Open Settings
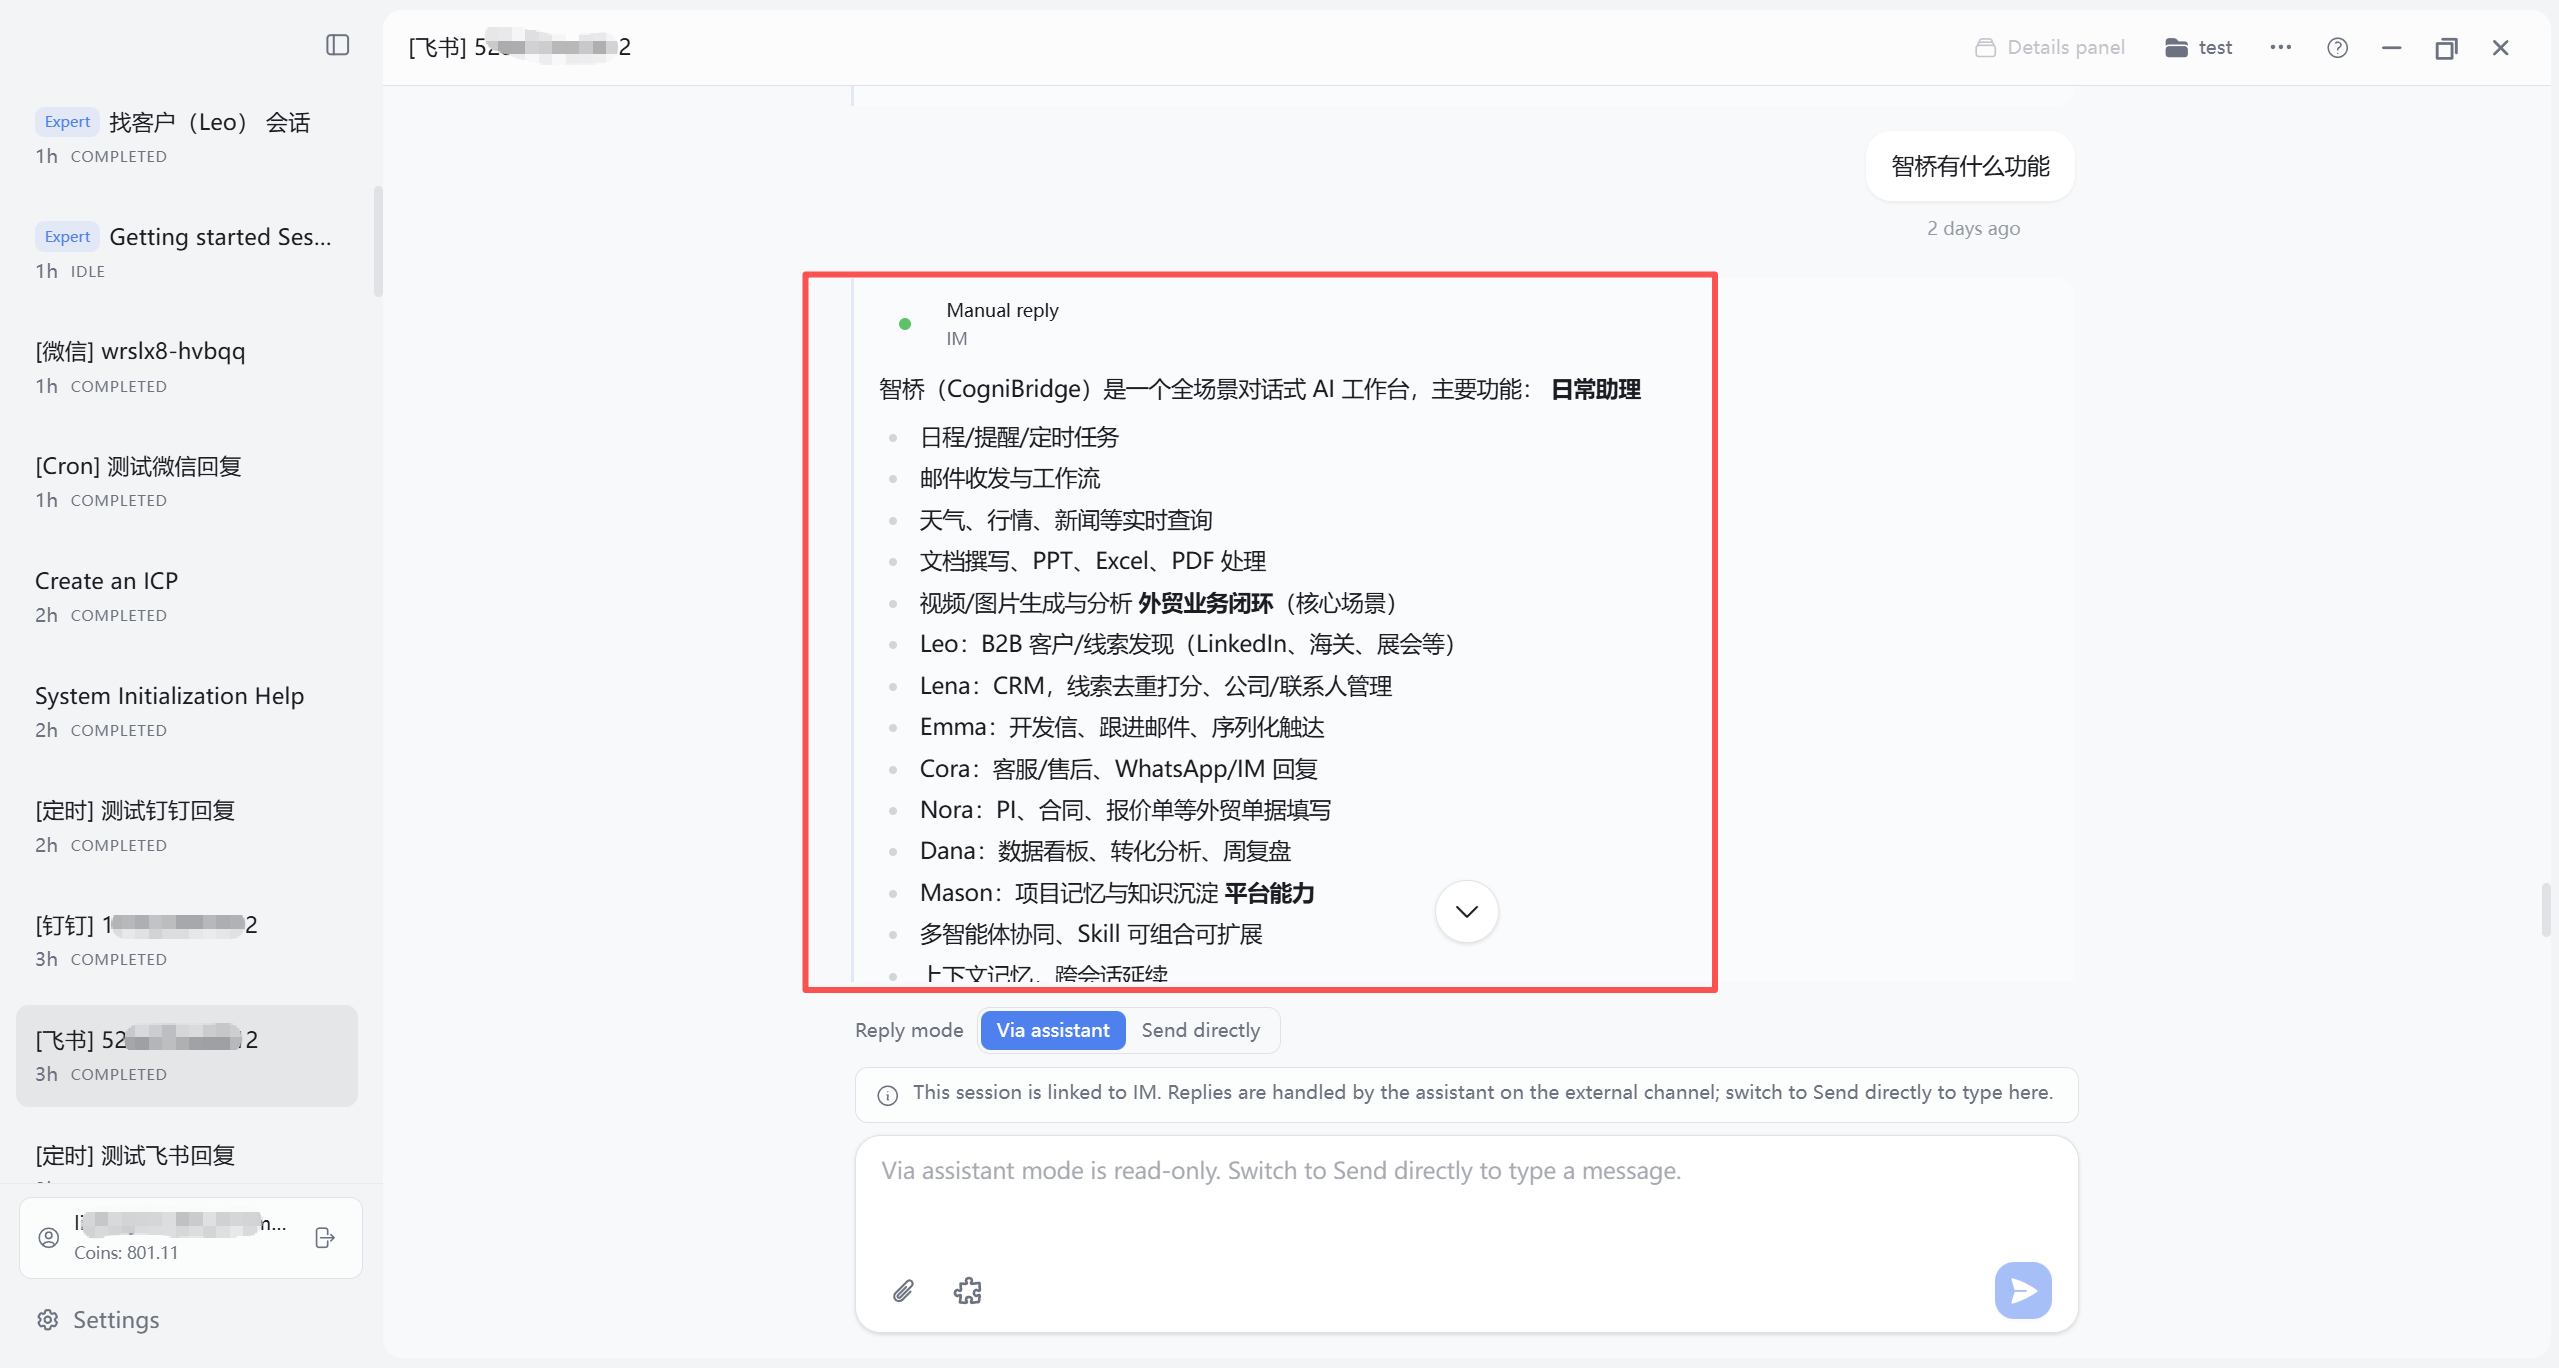 point(98,1319)
